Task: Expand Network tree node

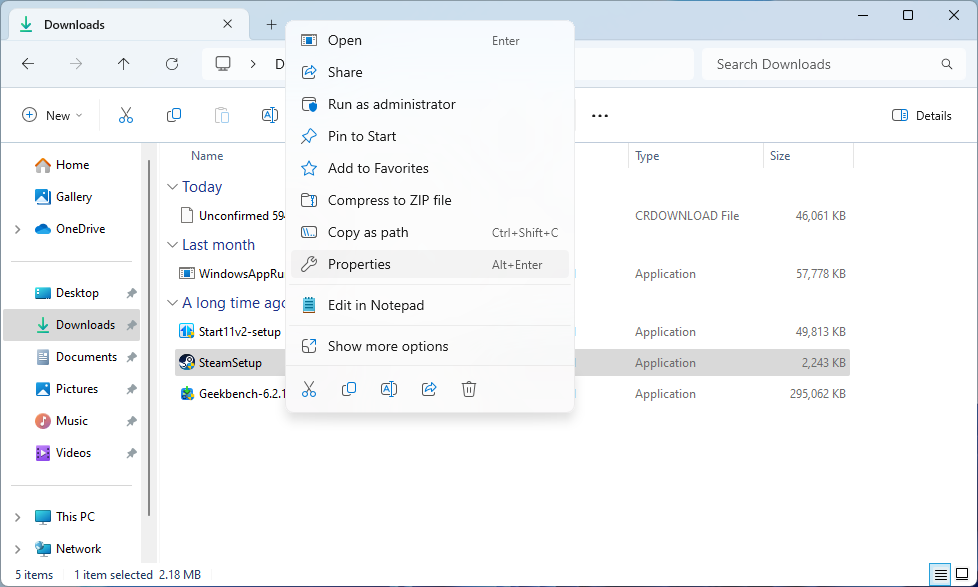Action: click(x=17, y=549)
